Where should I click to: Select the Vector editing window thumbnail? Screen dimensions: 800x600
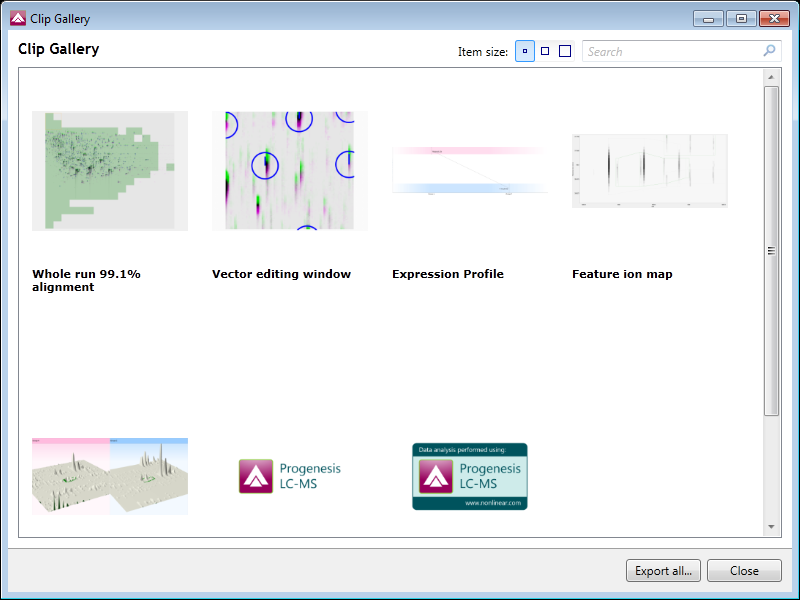[x=290, y=171]
